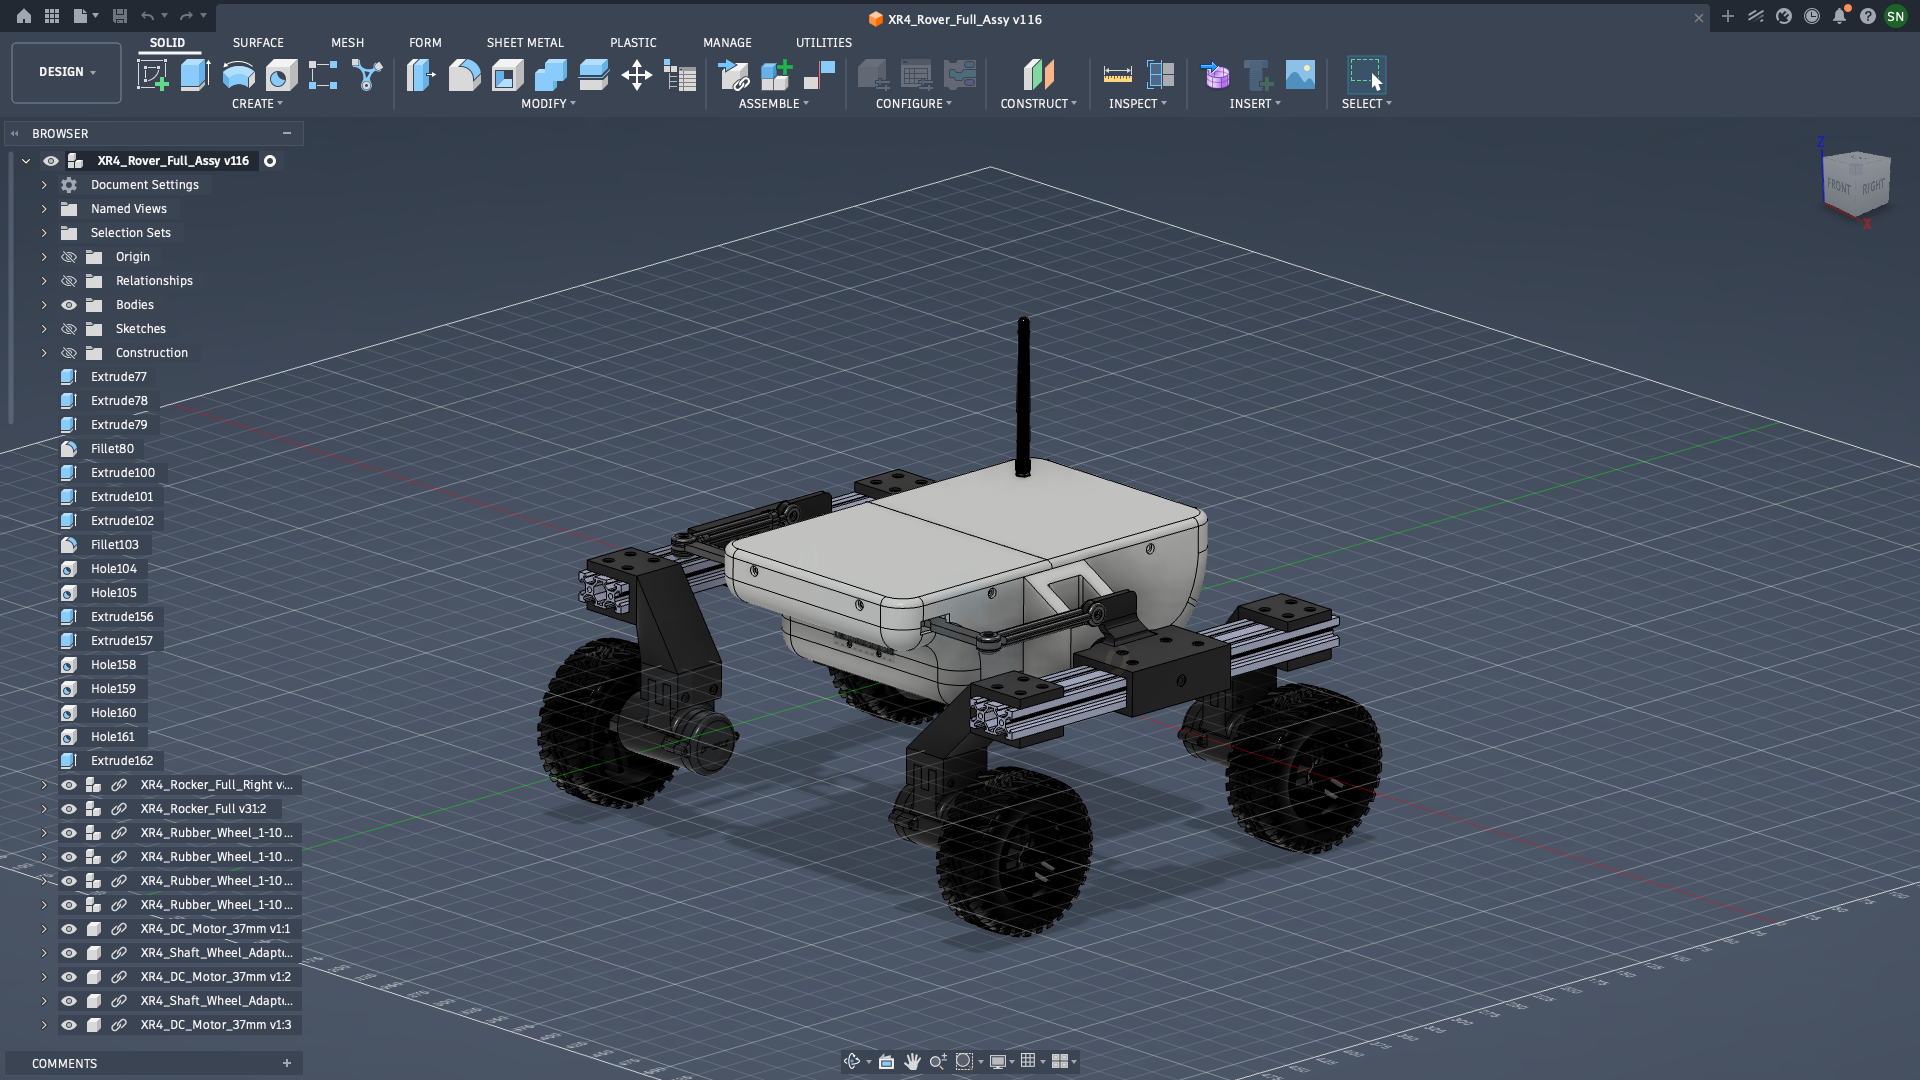Open the CREATE dropdown menu
This screenshot has width=1920, height=1080.
point(257,104)
